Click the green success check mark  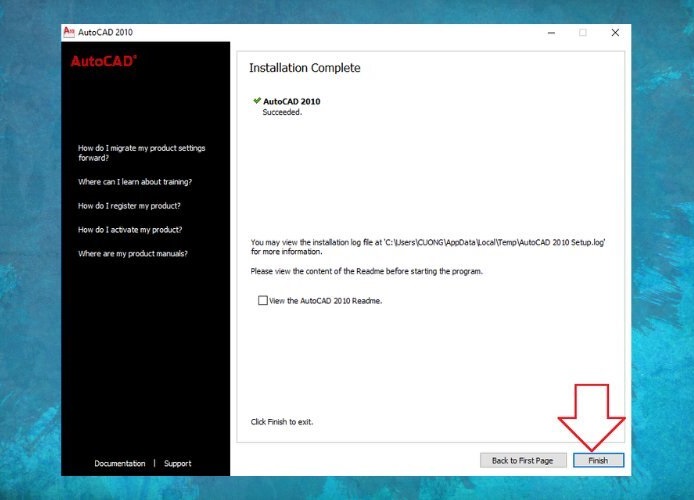256,101
